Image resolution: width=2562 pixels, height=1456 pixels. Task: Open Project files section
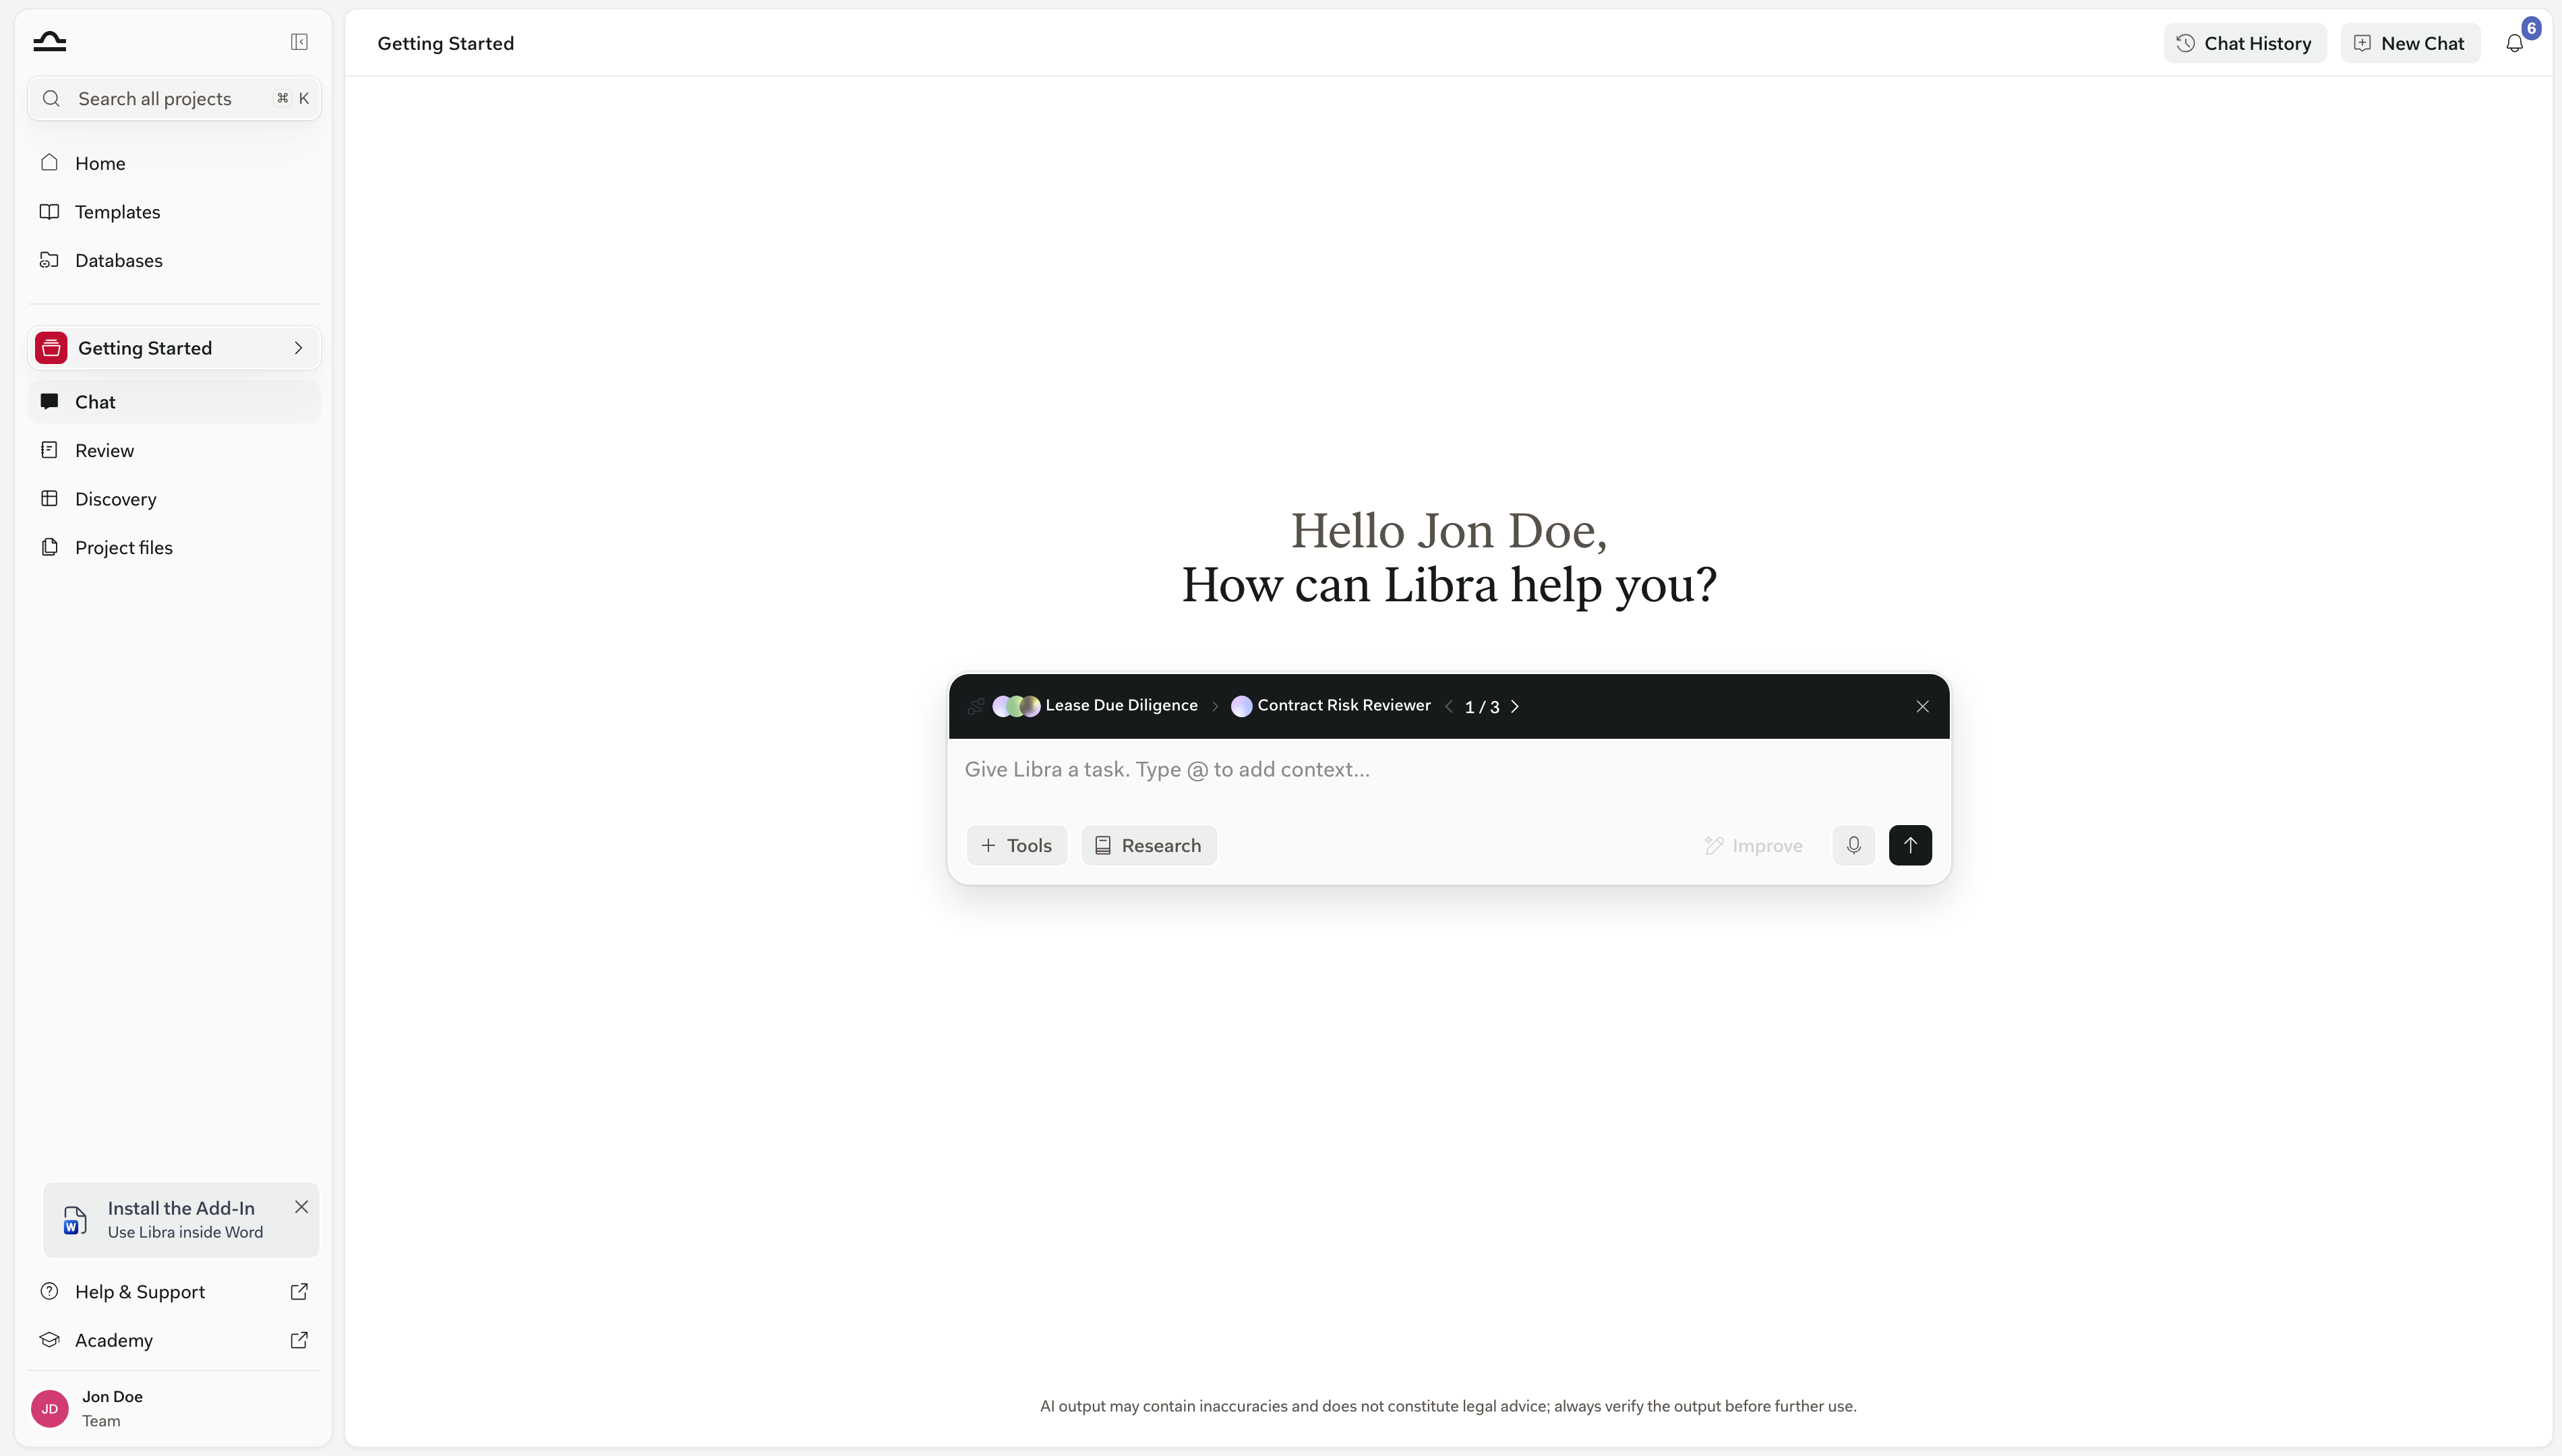click(x=174, y=547)
